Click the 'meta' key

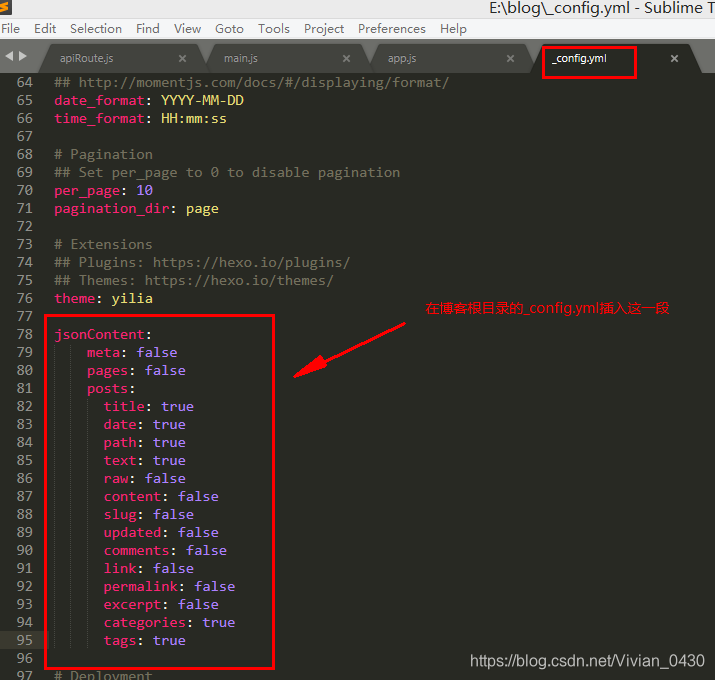104,353
